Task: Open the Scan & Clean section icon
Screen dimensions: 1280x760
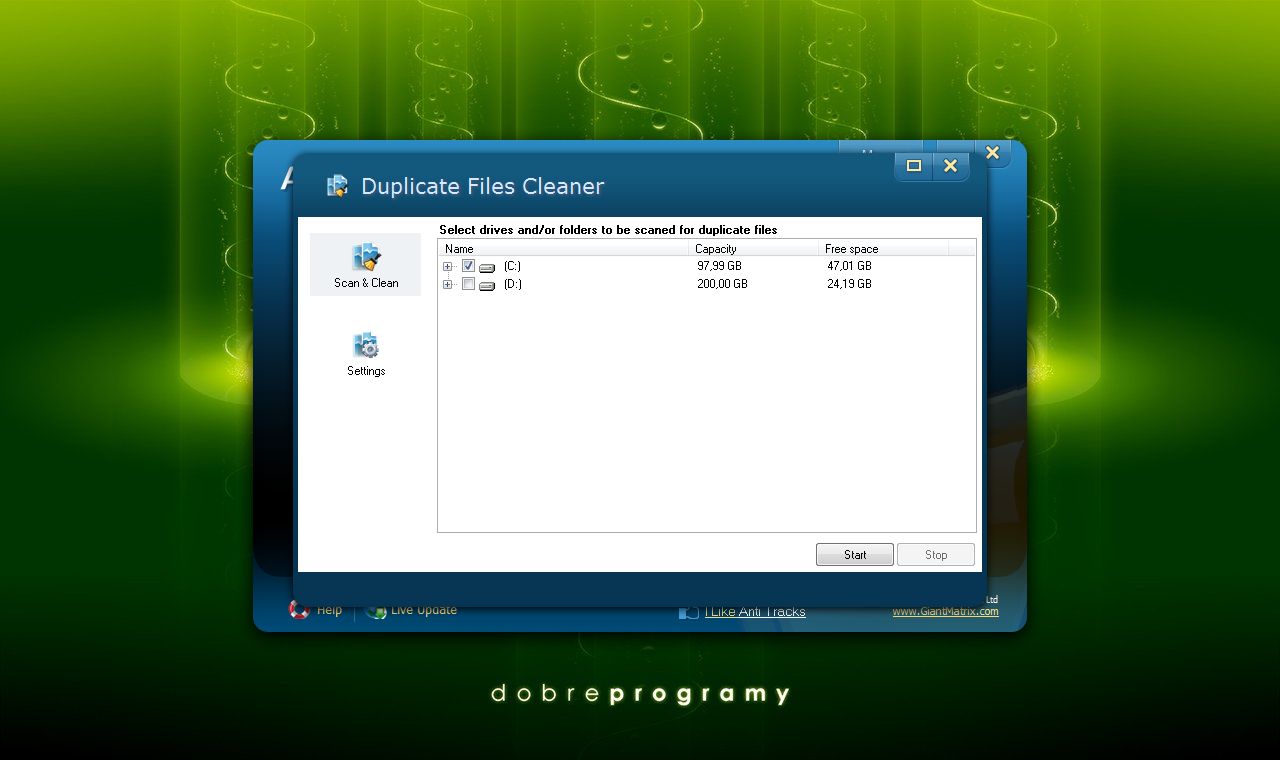Action: point(367,257)
